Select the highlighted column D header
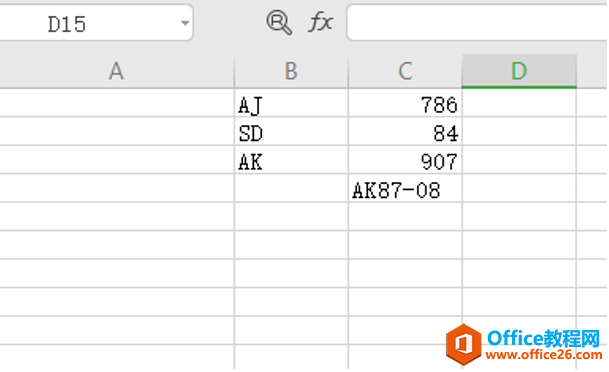This screenshot has height=372, width=609. point(519,71)
